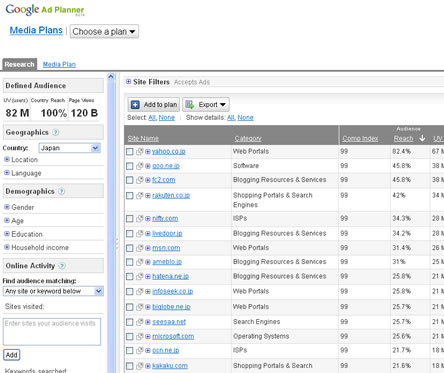Open infoseek.co.jp in new window icon
Image resolution: width=444 pixels, height=373 pixels.
click(x=140, y=292)
